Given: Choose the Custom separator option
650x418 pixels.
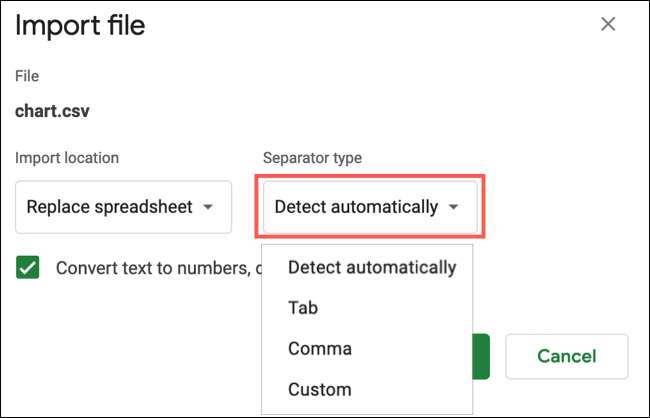Looking at the screenshot, I should tap(320, 389).
